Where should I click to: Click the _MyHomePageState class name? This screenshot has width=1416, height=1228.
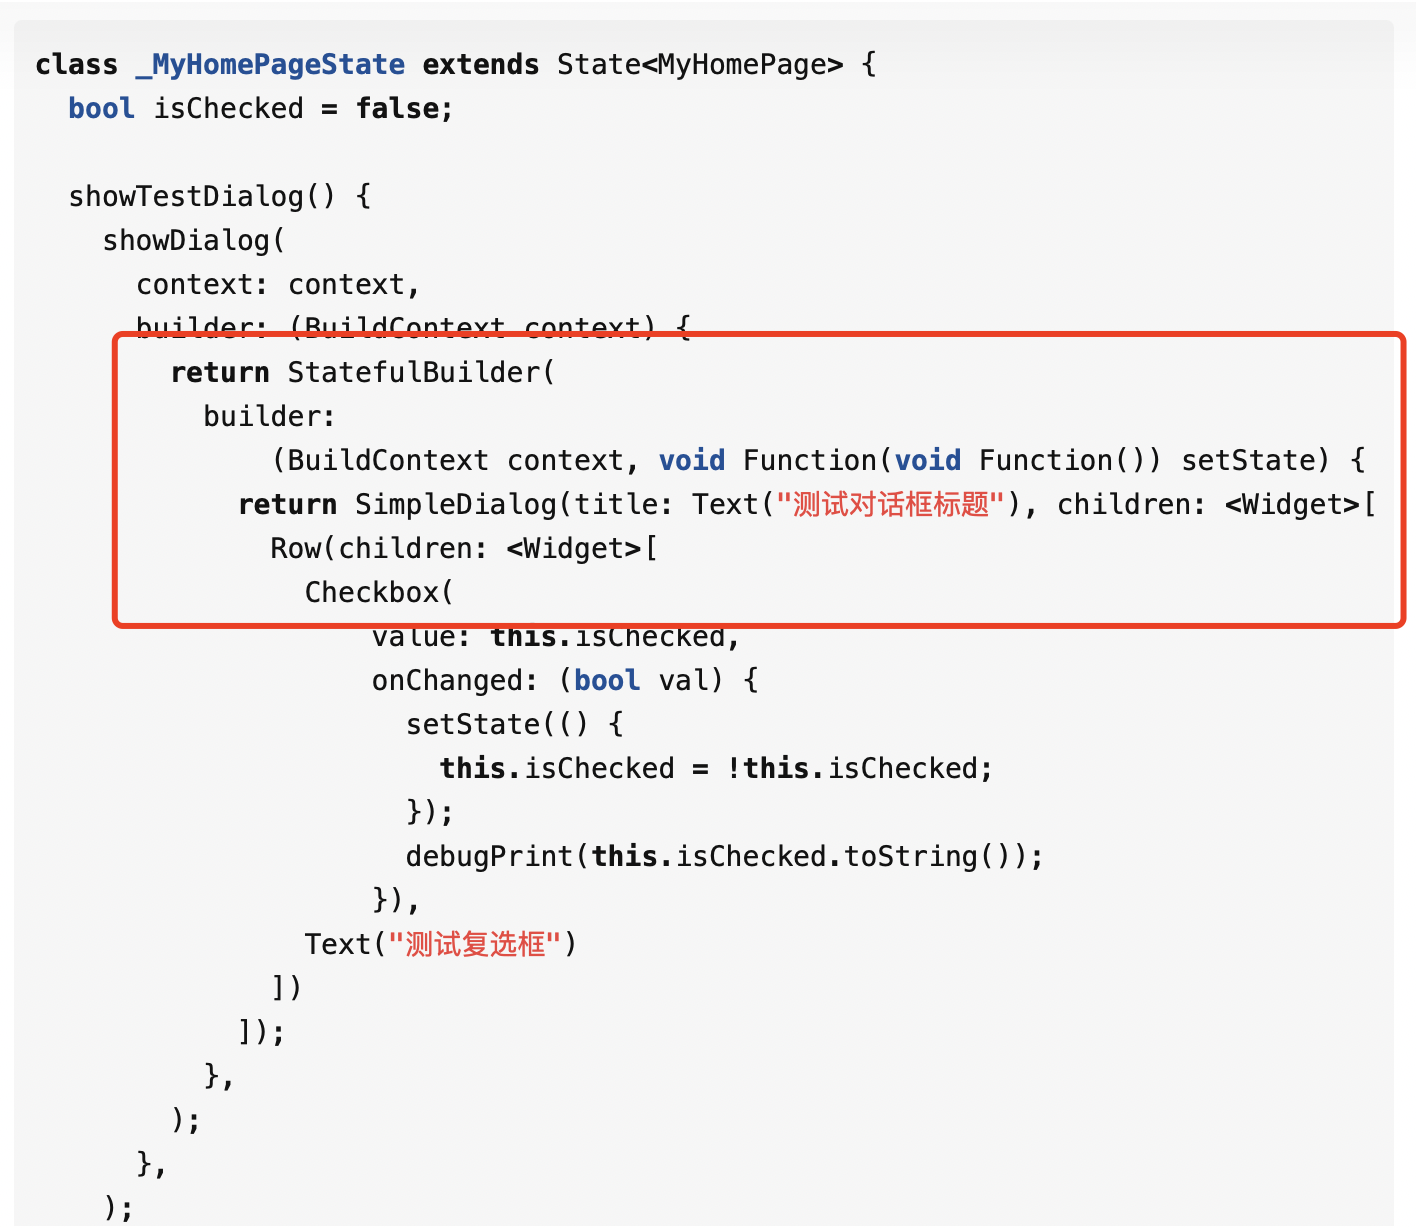[x=270, y=65]
